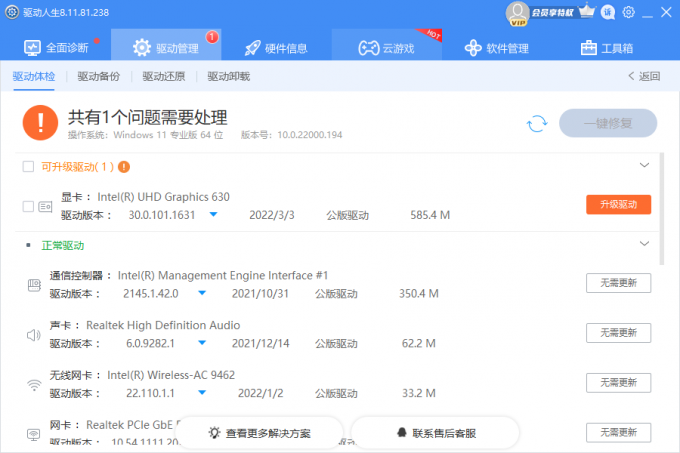Click the 返回 back link
Image resolution: width=680 pixels, height=453 pixels.
point(644,76)
